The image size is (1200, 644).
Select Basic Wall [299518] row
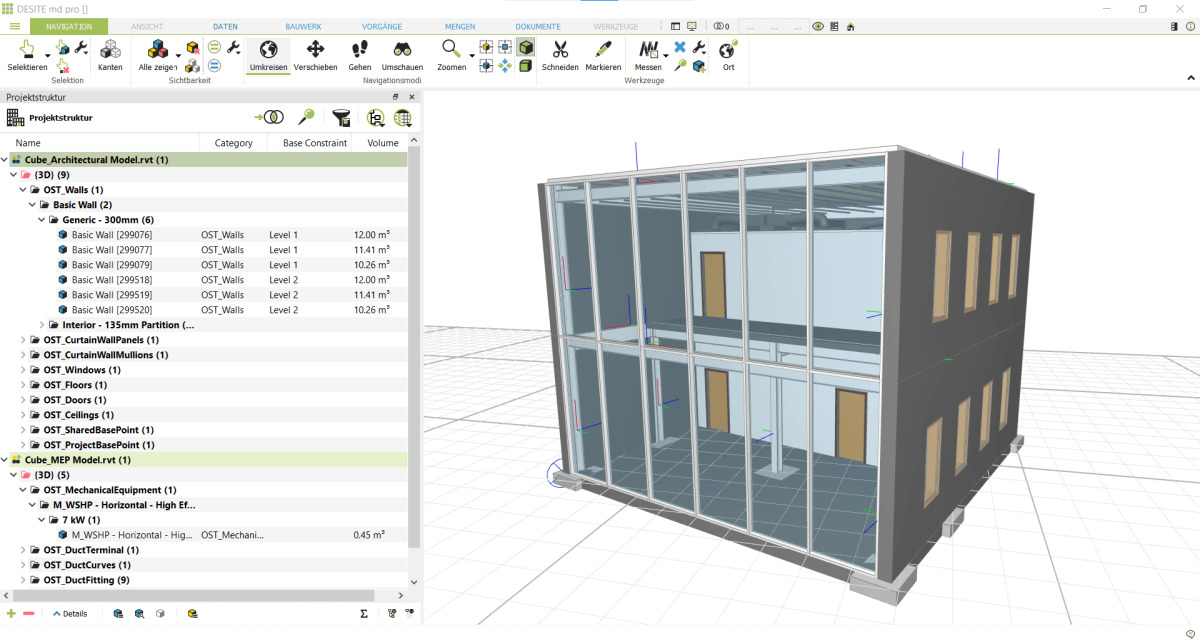(x=112, y=280)
